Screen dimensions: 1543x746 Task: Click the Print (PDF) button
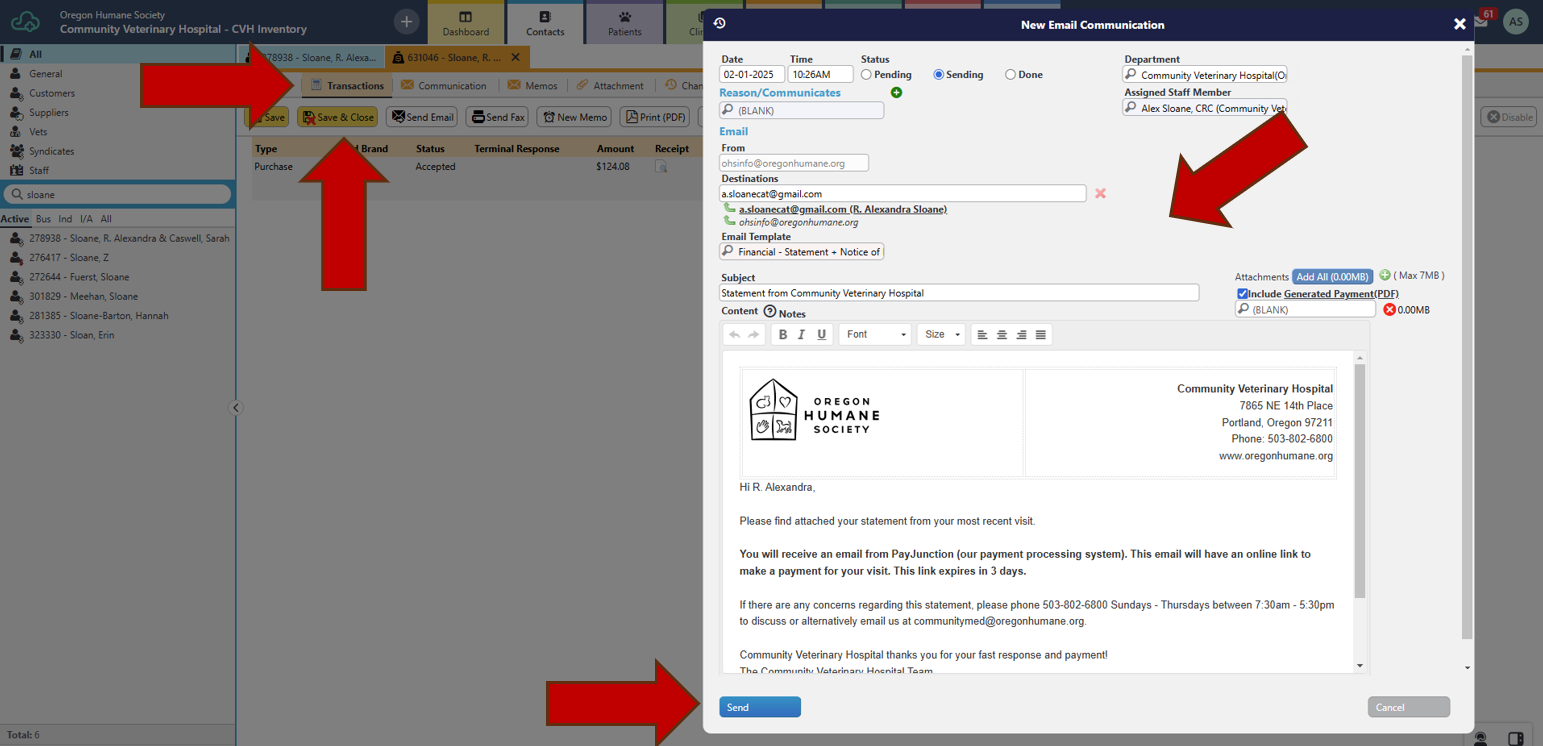coord(656,117)
